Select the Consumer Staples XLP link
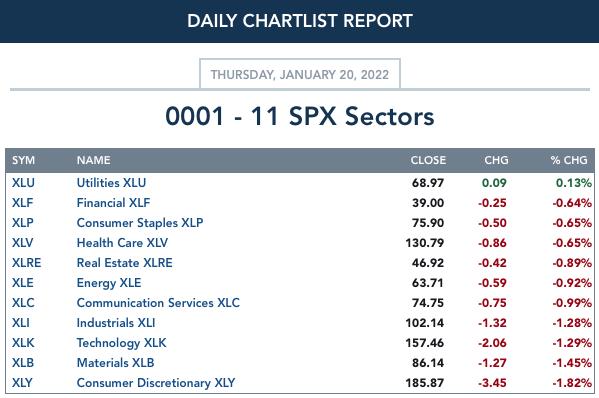 point(140,223)
